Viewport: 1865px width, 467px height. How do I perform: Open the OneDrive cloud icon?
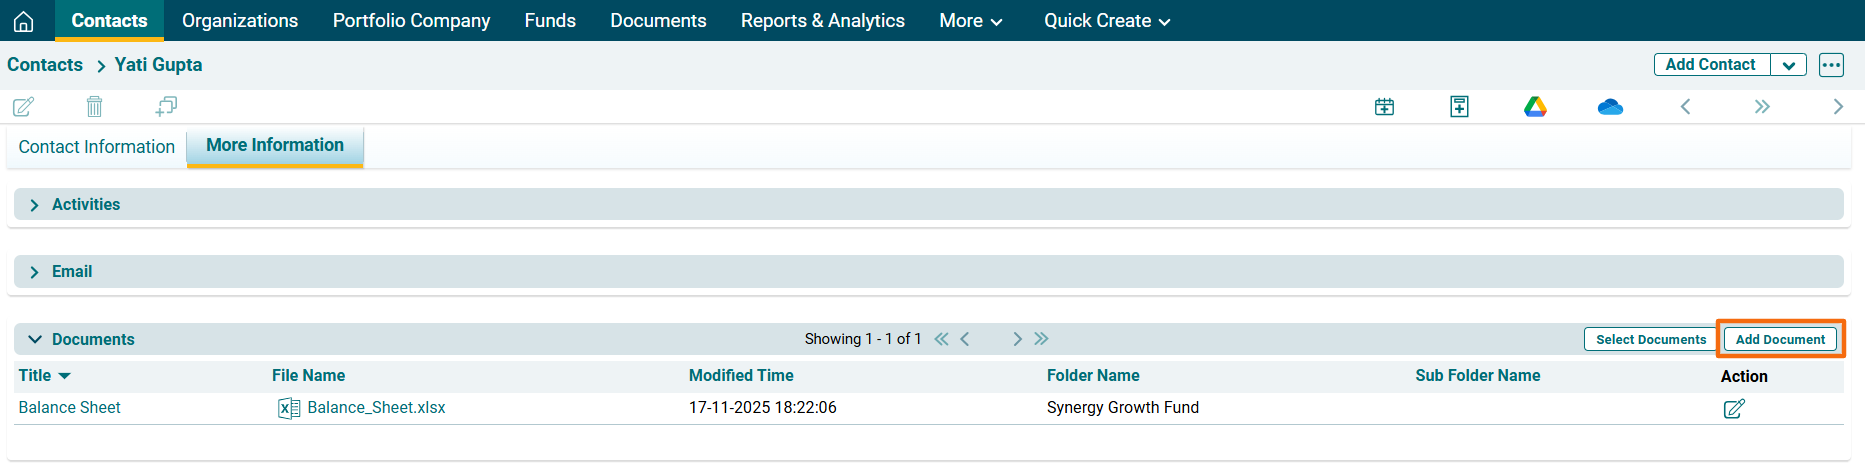1610,107
